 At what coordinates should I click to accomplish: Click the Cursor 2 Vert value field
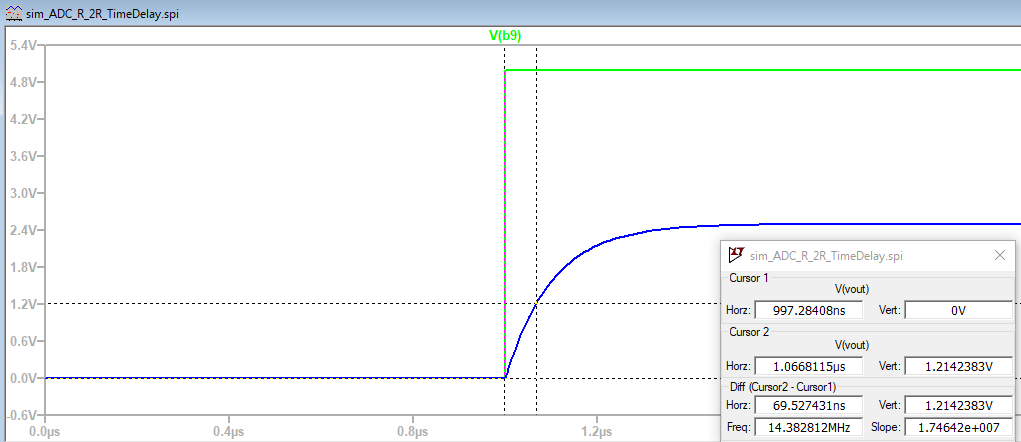pyautogui.click(x=958, y=365)
